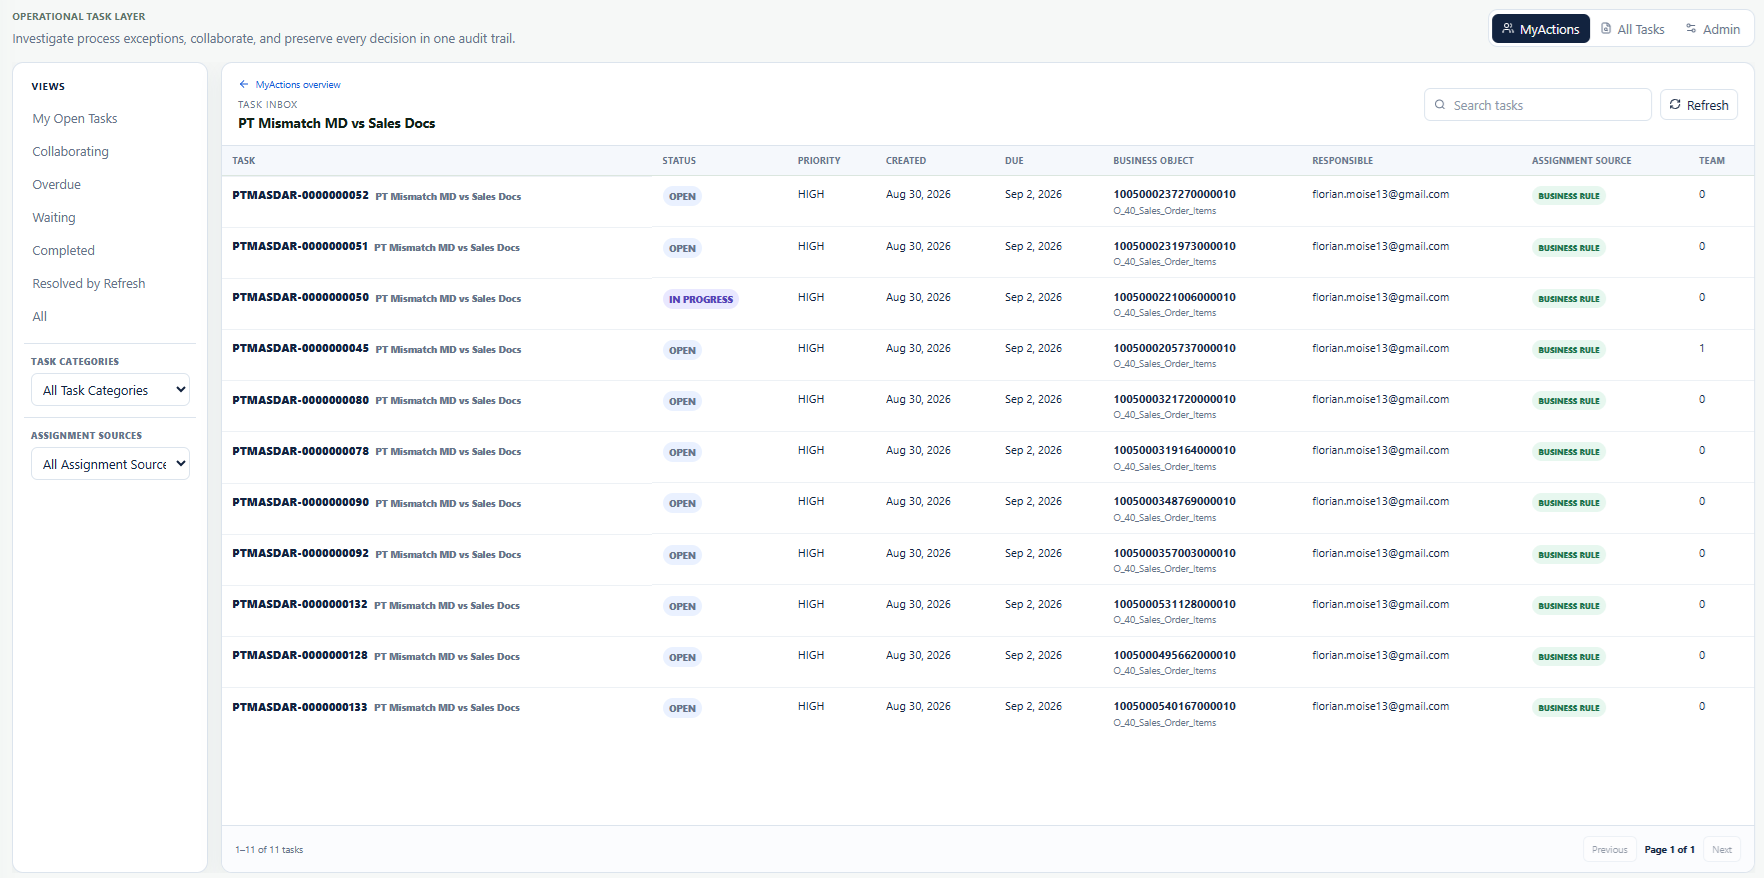Click OPEN badge of task 0000000045
Image resolution: width=1764 pixels, height=878 pixels.
pyautogui.click(x=682, y=350)
